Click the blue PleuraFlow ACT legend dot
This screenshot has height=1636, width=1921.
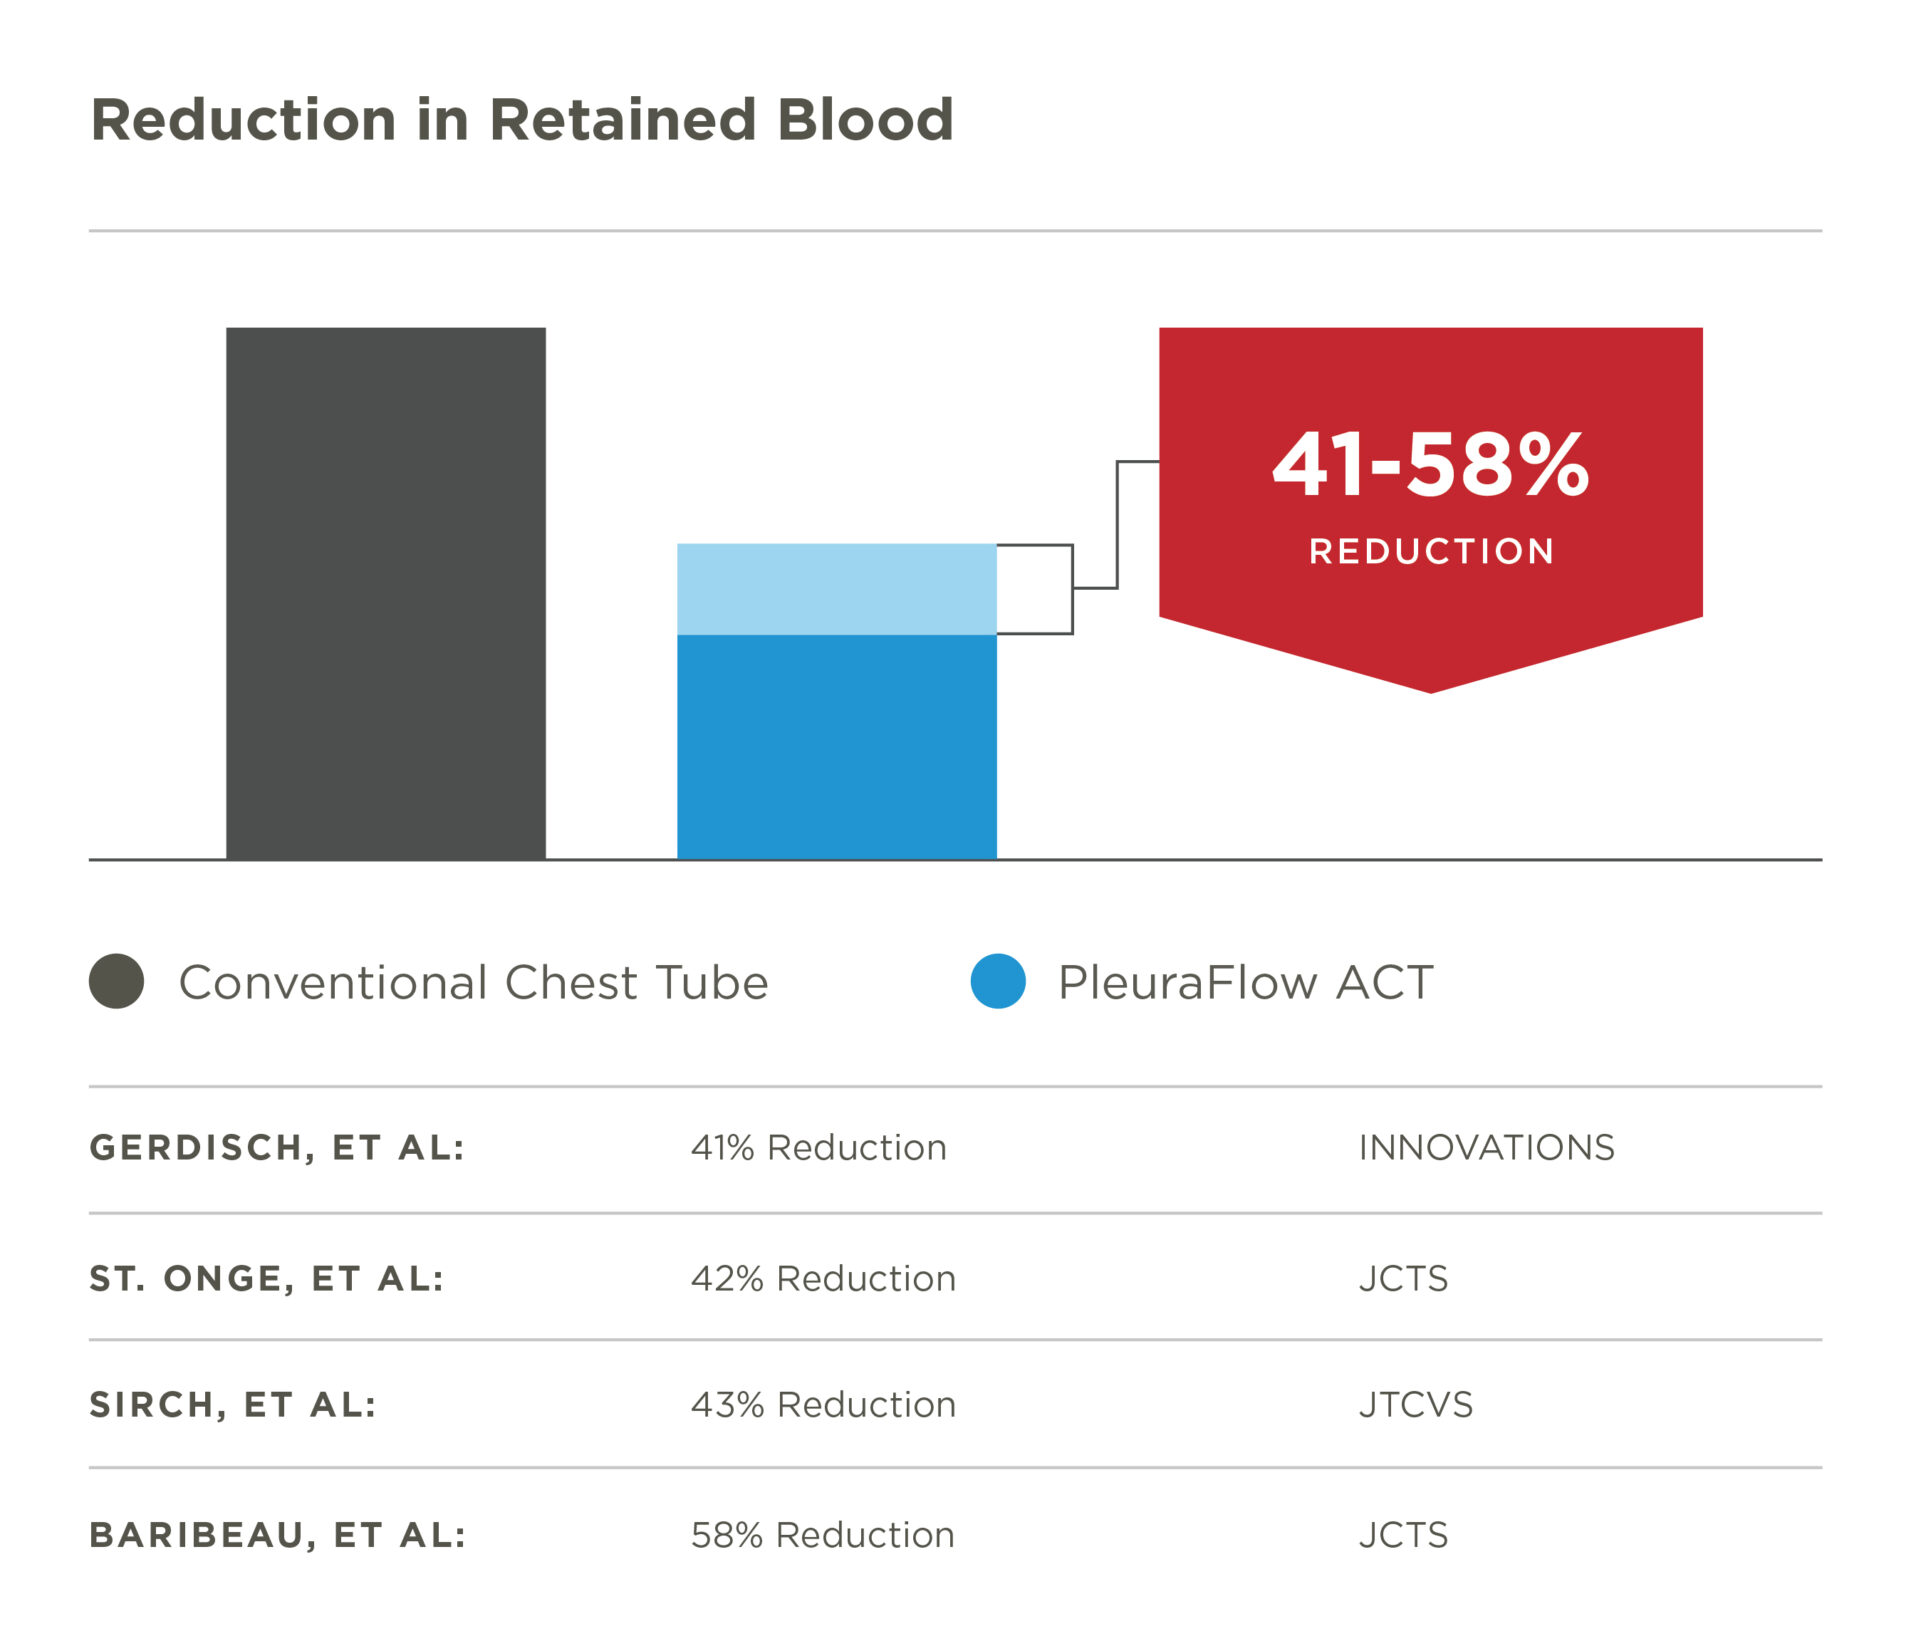click(998, 981)
